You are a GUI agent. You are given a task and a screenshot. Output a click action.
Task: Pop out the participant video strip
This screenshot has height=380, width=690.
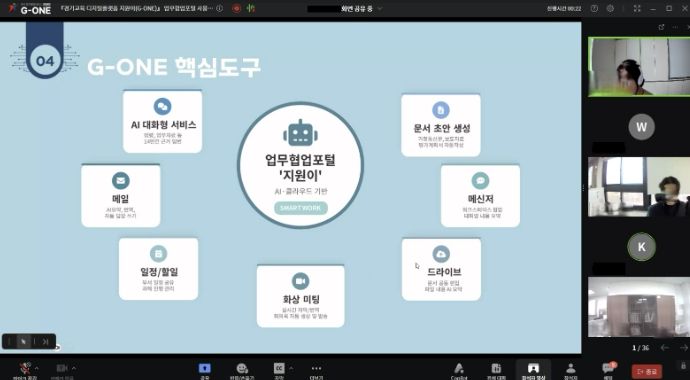point(661,27)
